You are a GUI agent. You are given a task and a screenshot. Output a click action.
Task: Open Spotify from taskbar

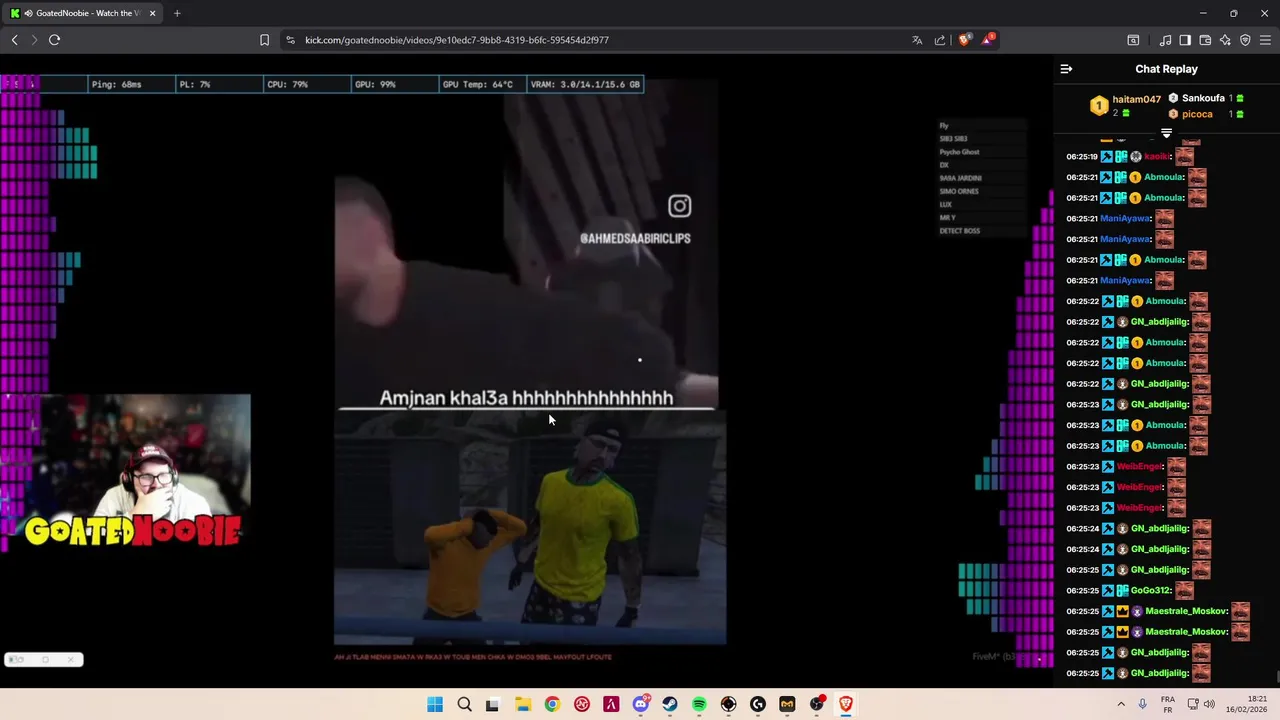coord(699,705)
